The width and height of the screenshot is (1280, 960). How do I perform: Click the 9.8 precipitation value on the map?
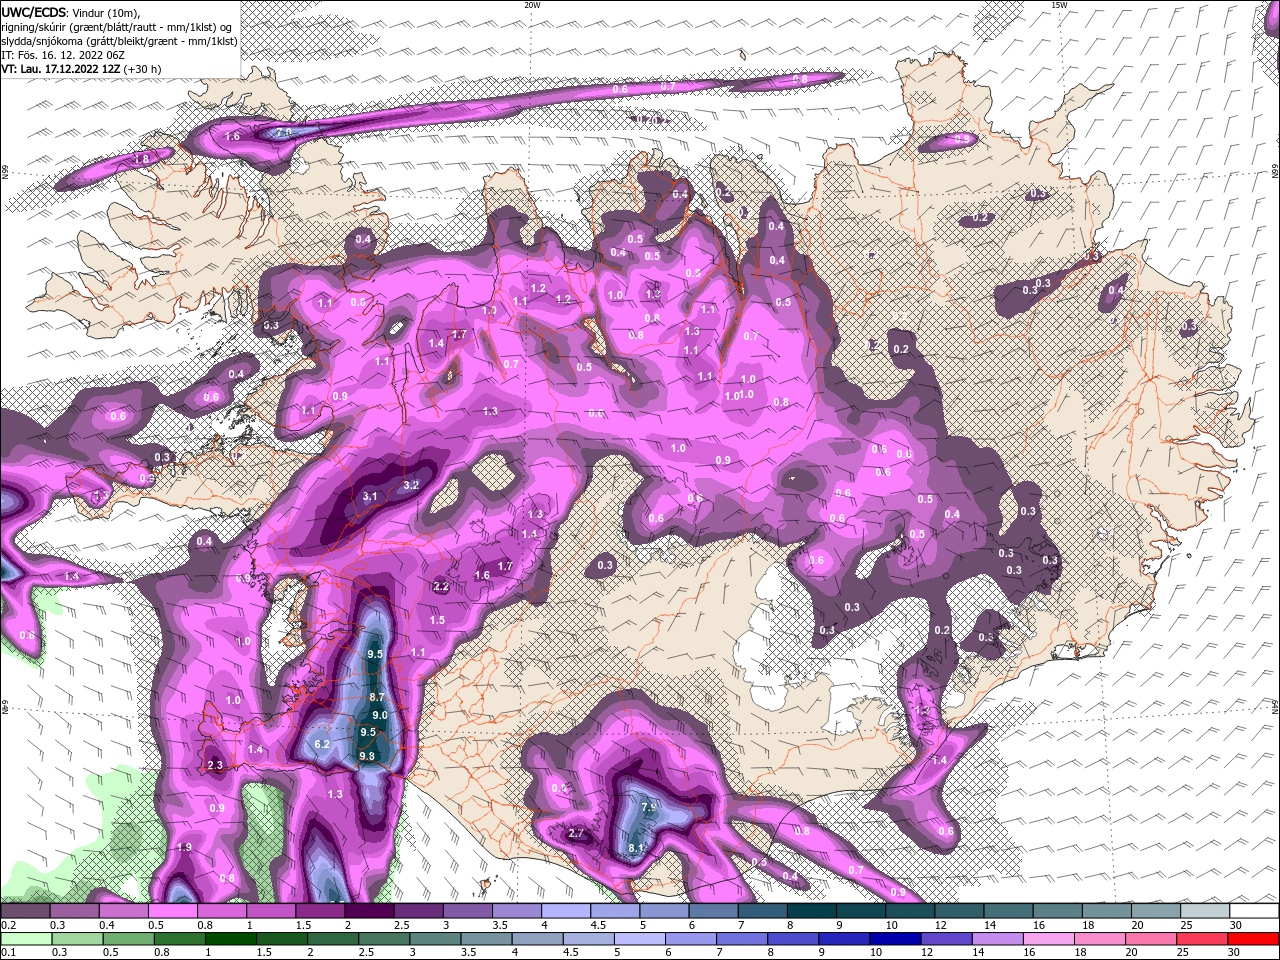(366, 756)
